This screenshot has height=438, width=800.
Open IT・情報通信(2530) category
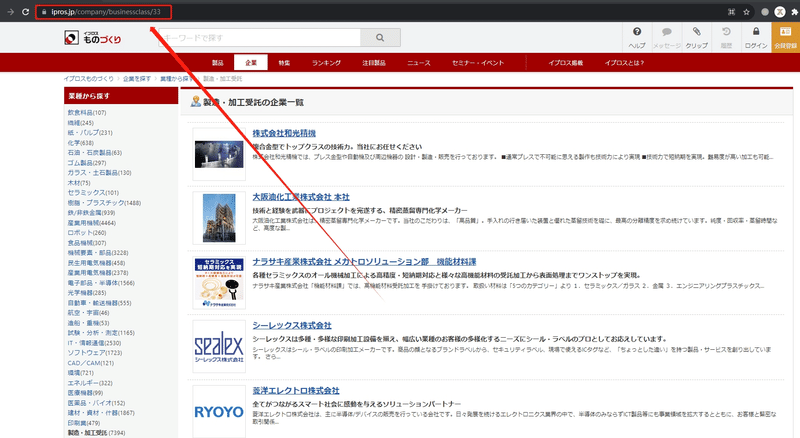point(94,343)
